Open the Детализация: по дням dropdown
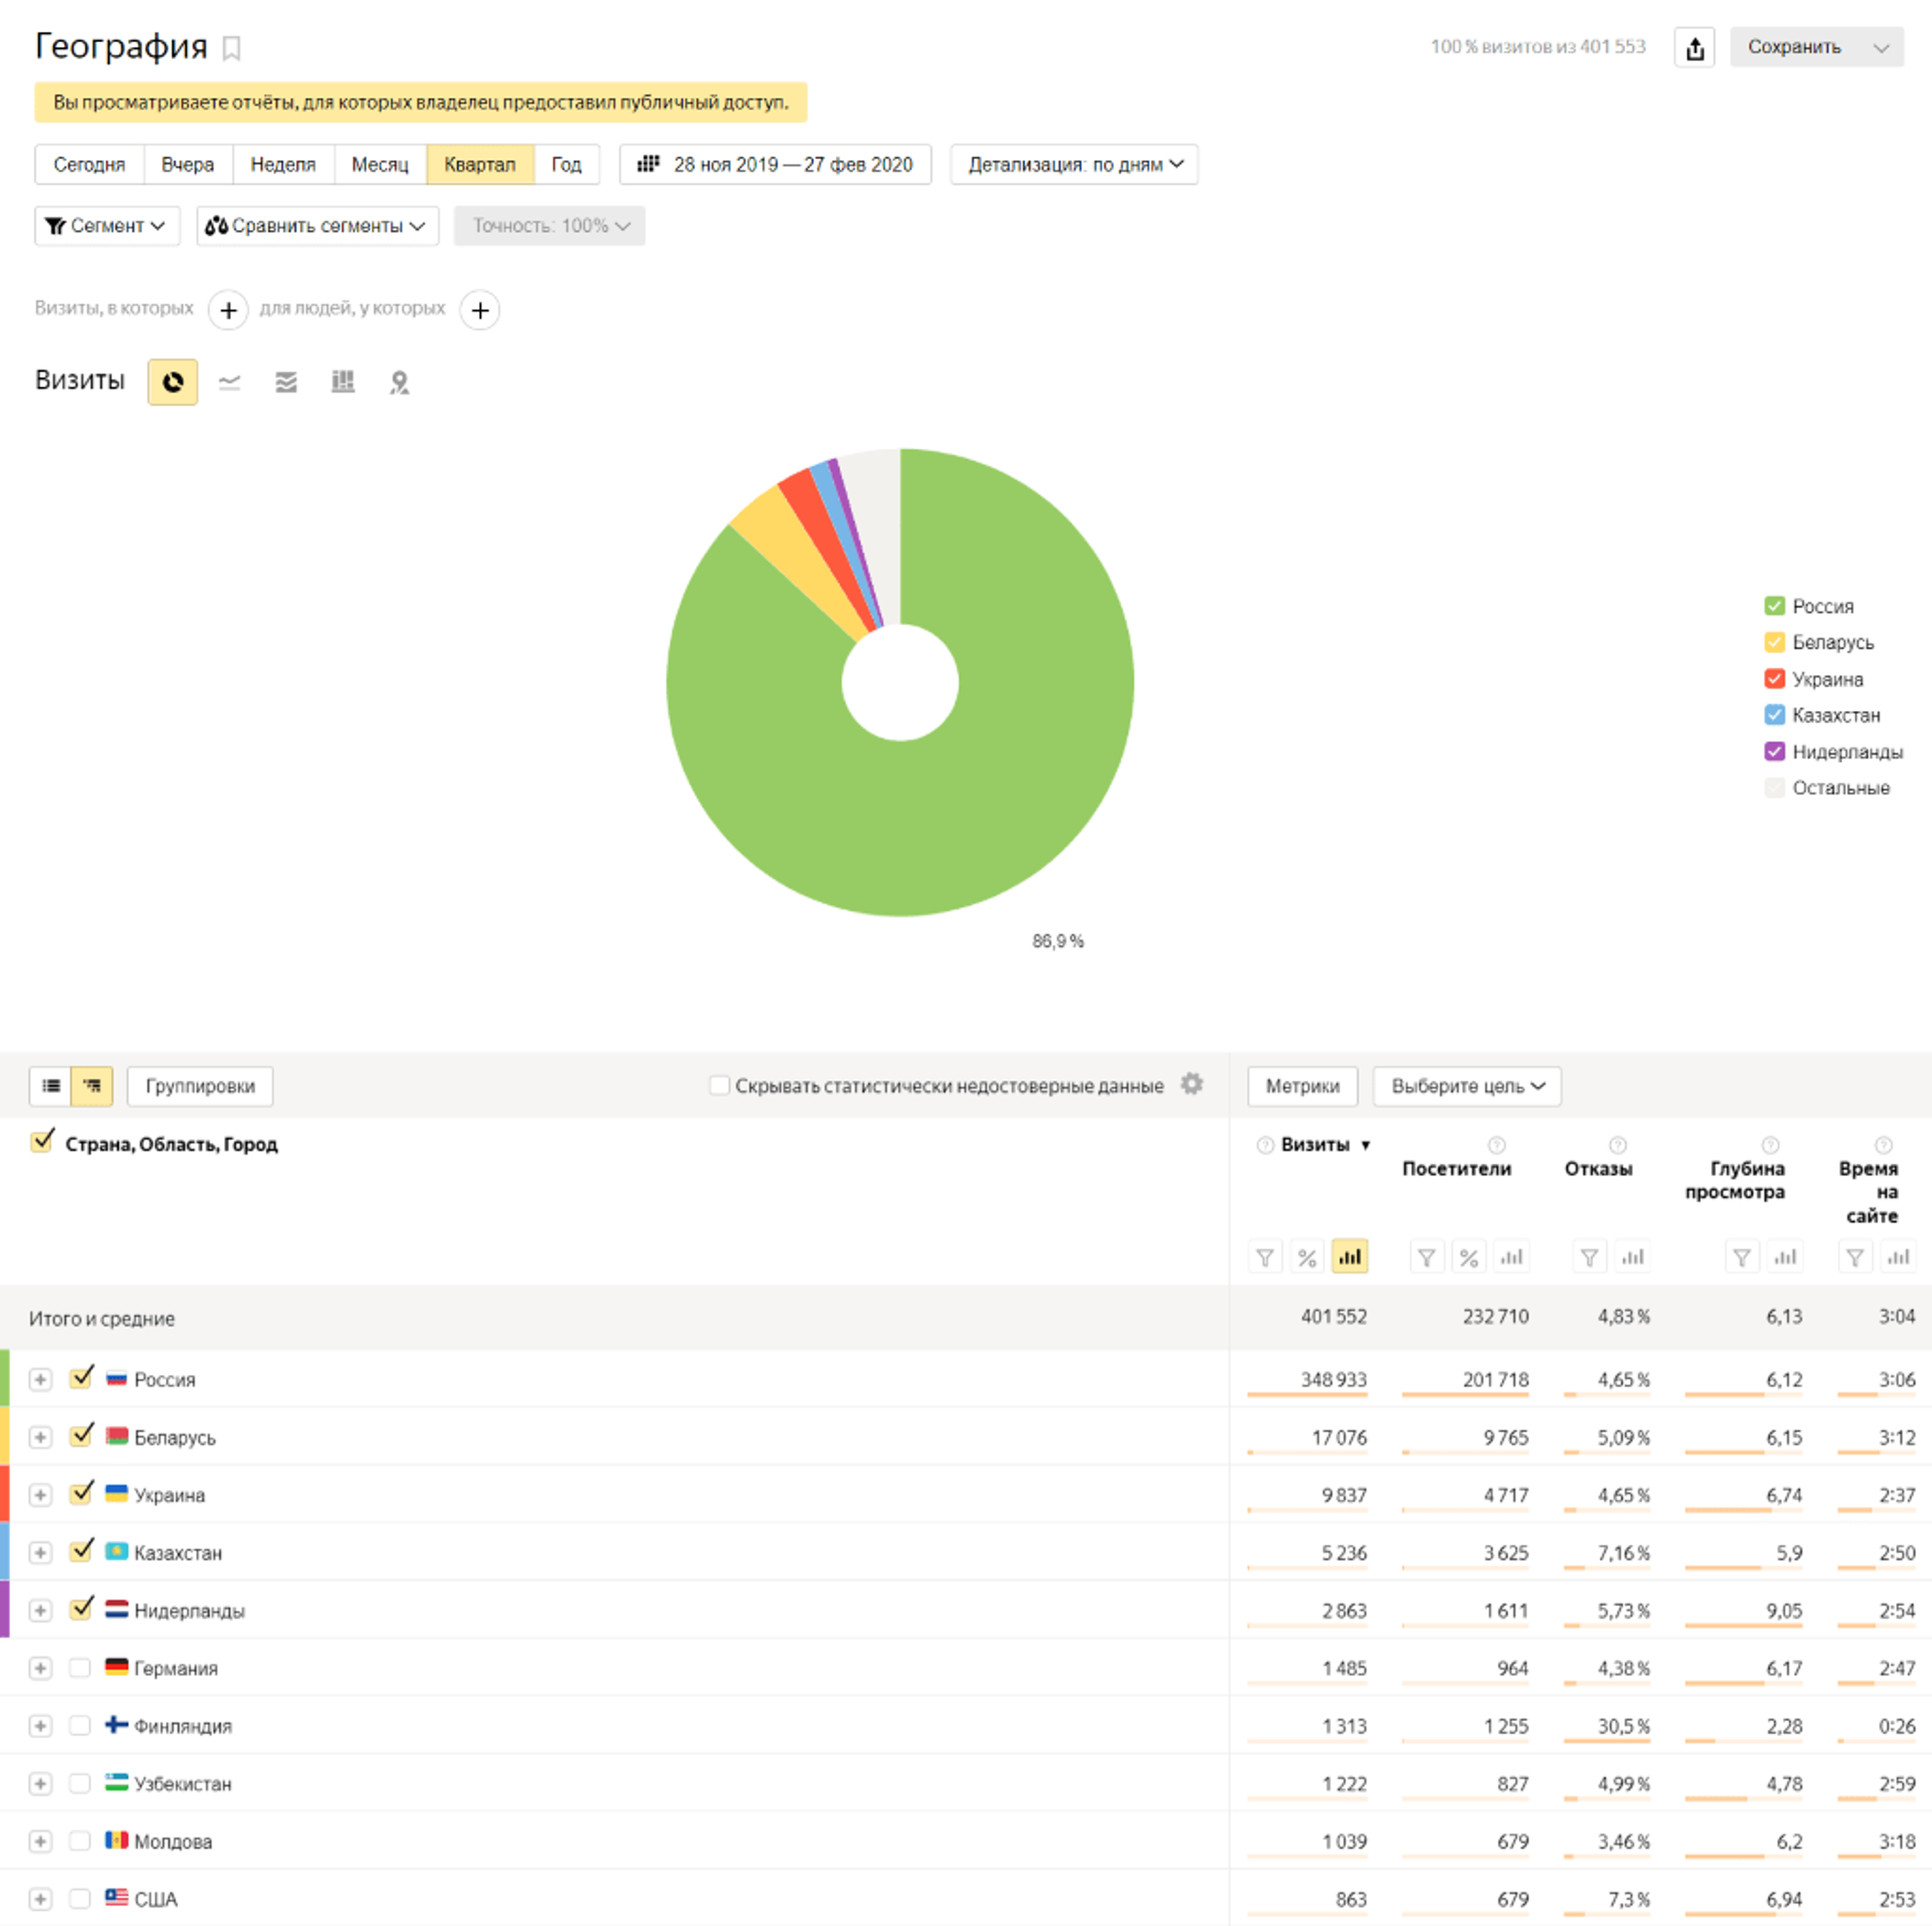 pyautogui.click(x=1073, y=165)
